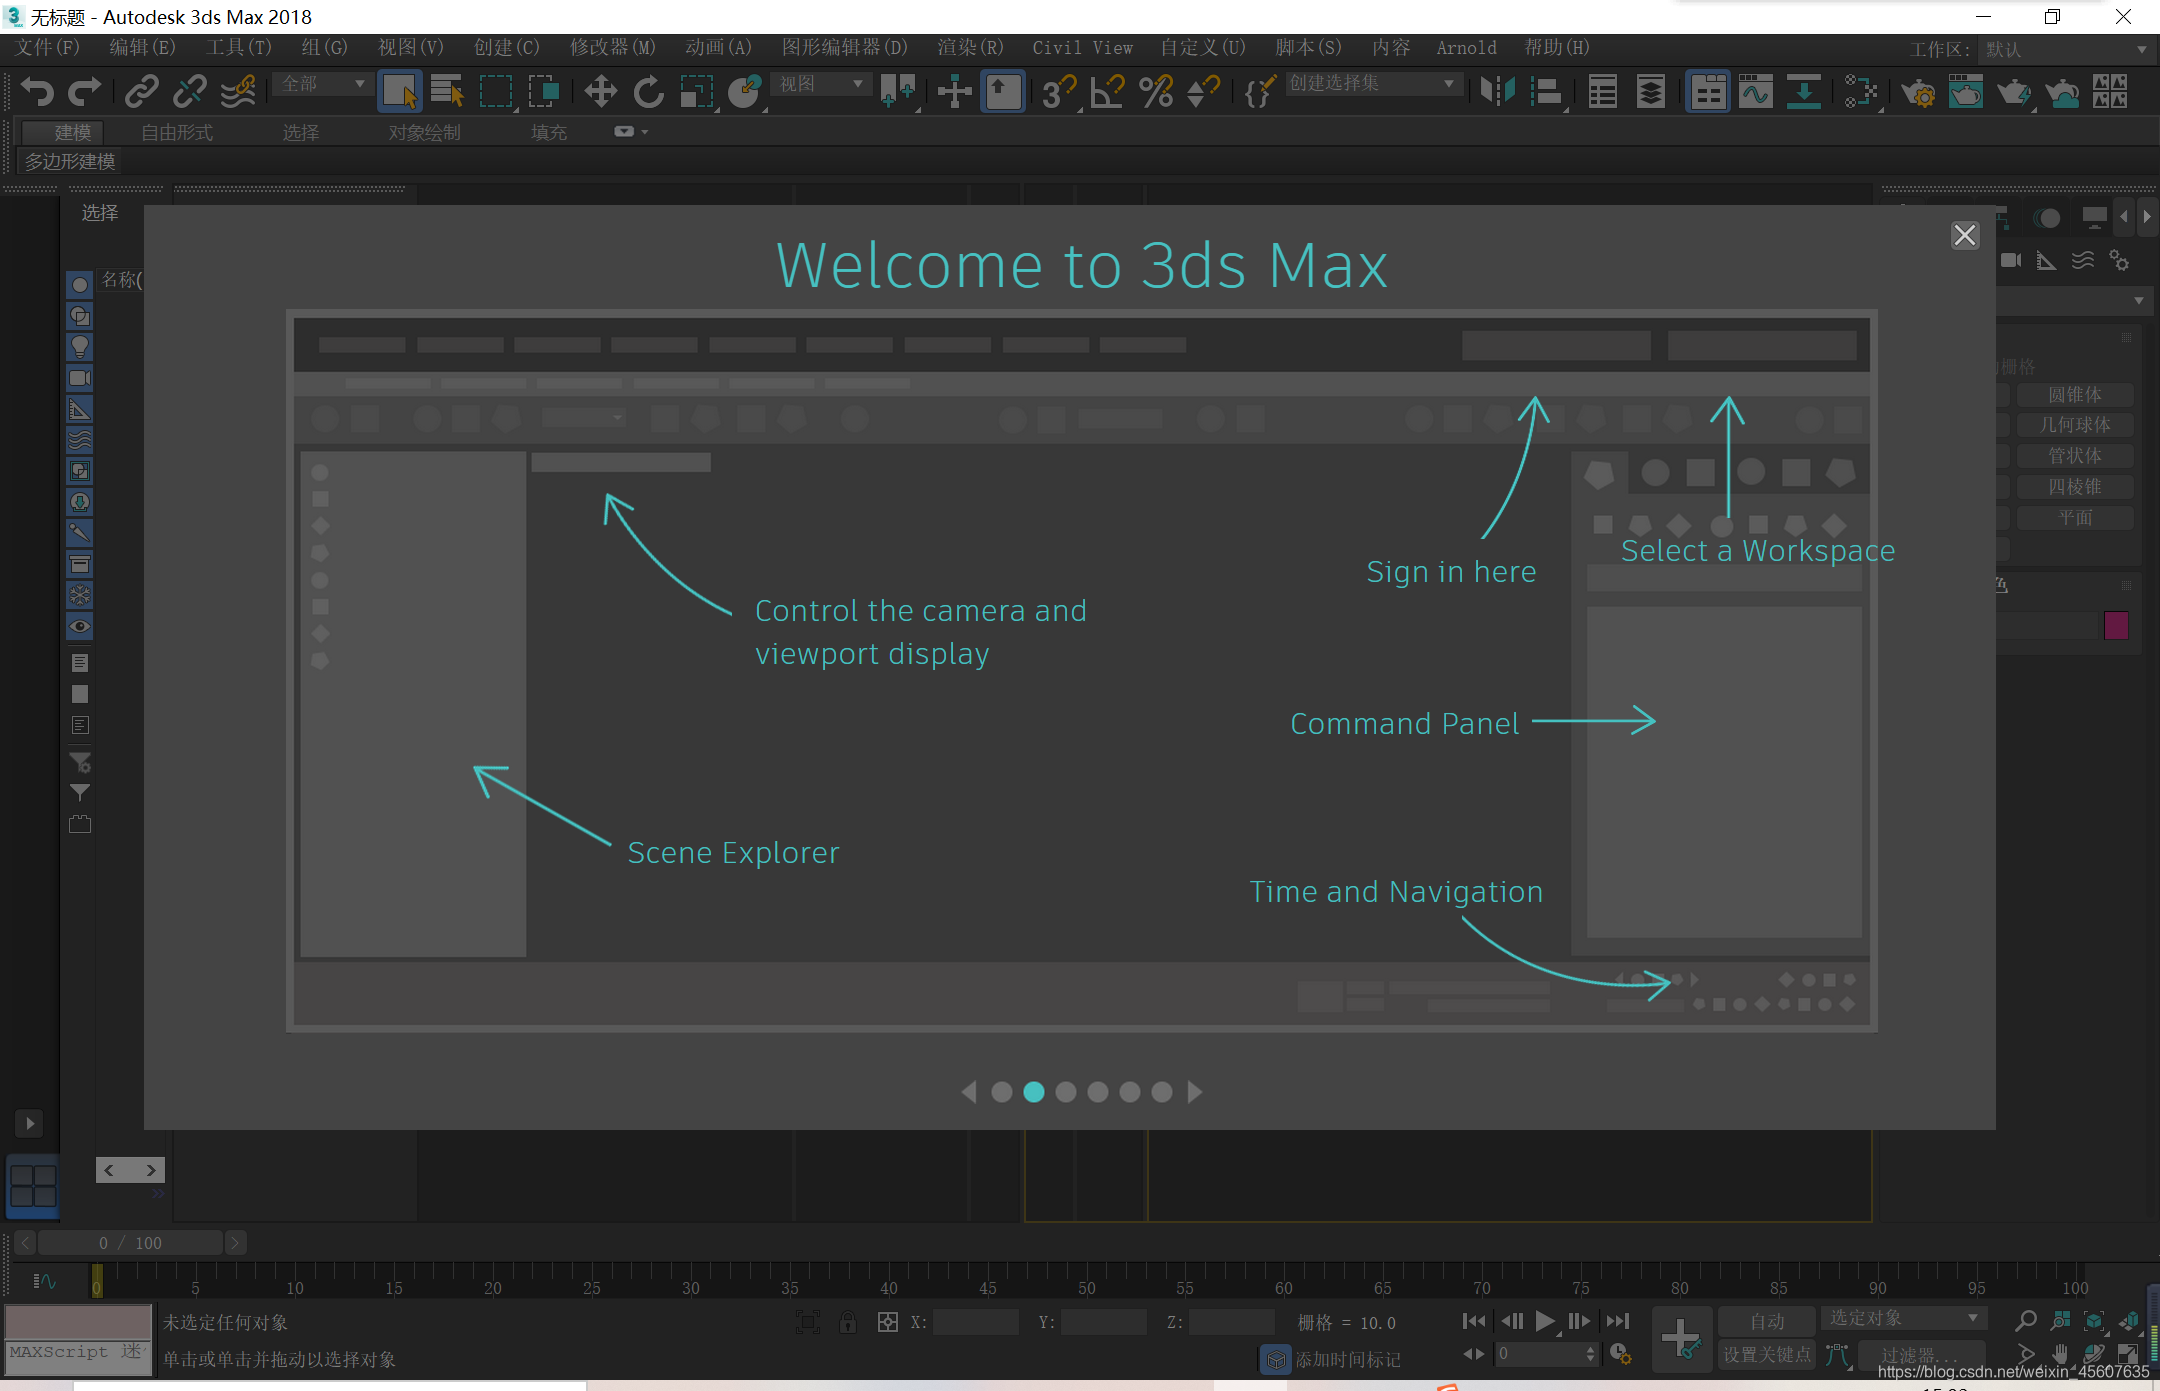This screenshot has width=2160, height=1391.
Task: Open the Curve Editor icon
Action: pyautogui.click(x=1756, y=92)
